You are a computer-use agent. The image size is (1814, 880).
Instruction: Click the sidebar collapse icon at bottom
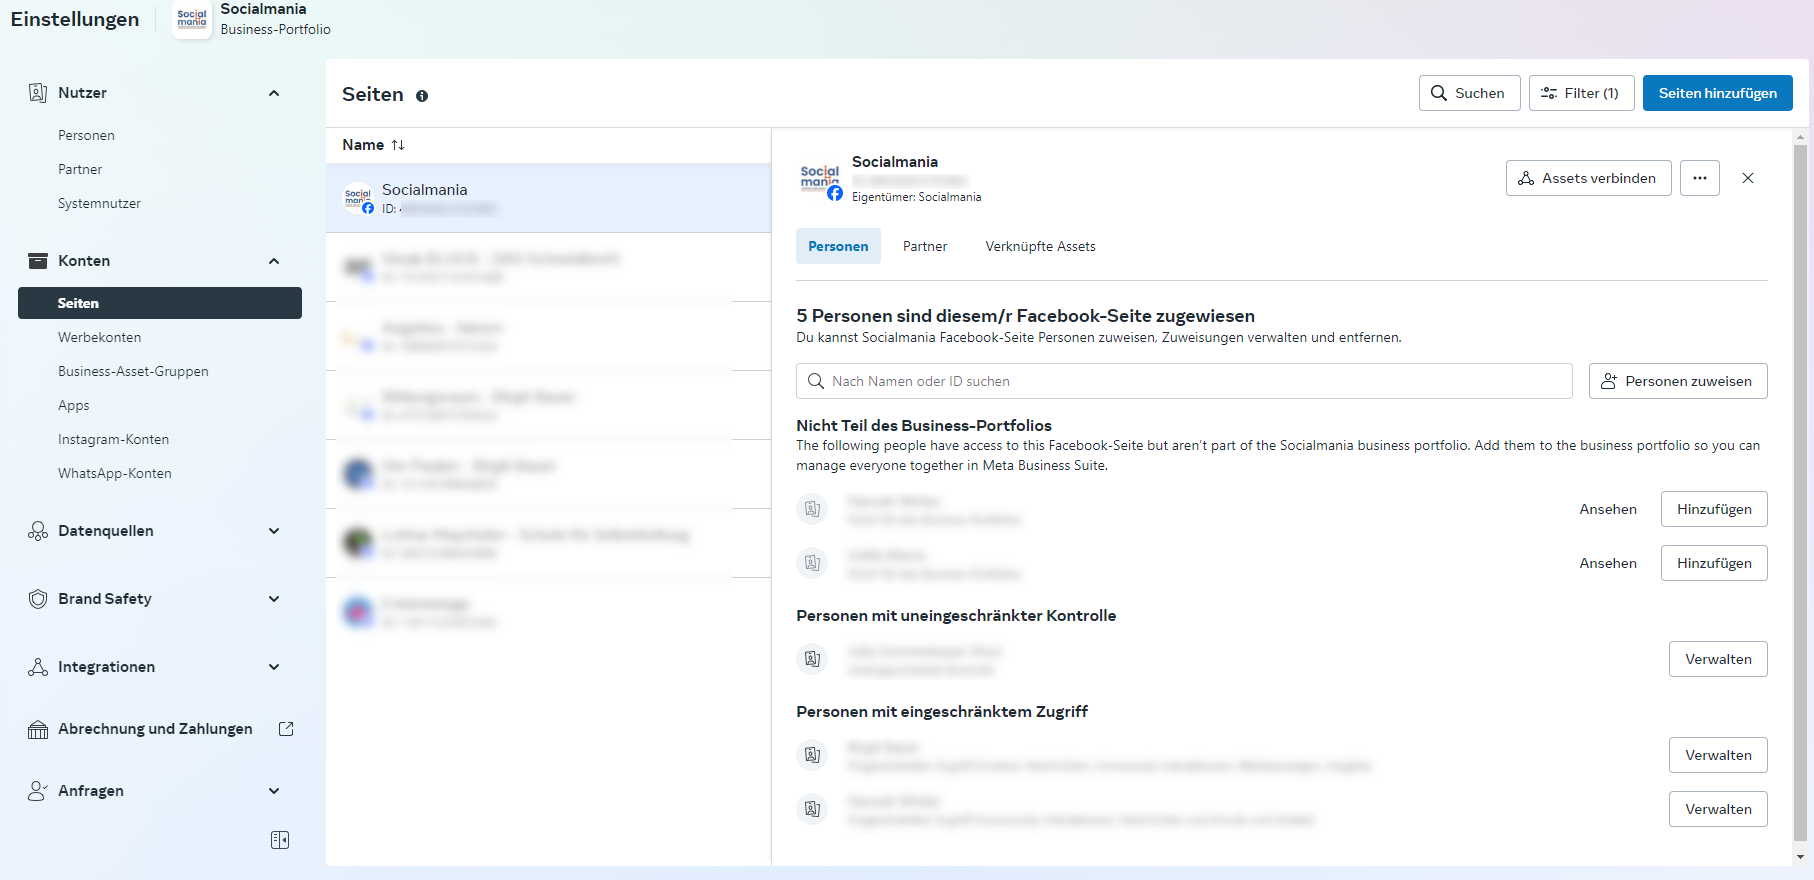[280, 840]
